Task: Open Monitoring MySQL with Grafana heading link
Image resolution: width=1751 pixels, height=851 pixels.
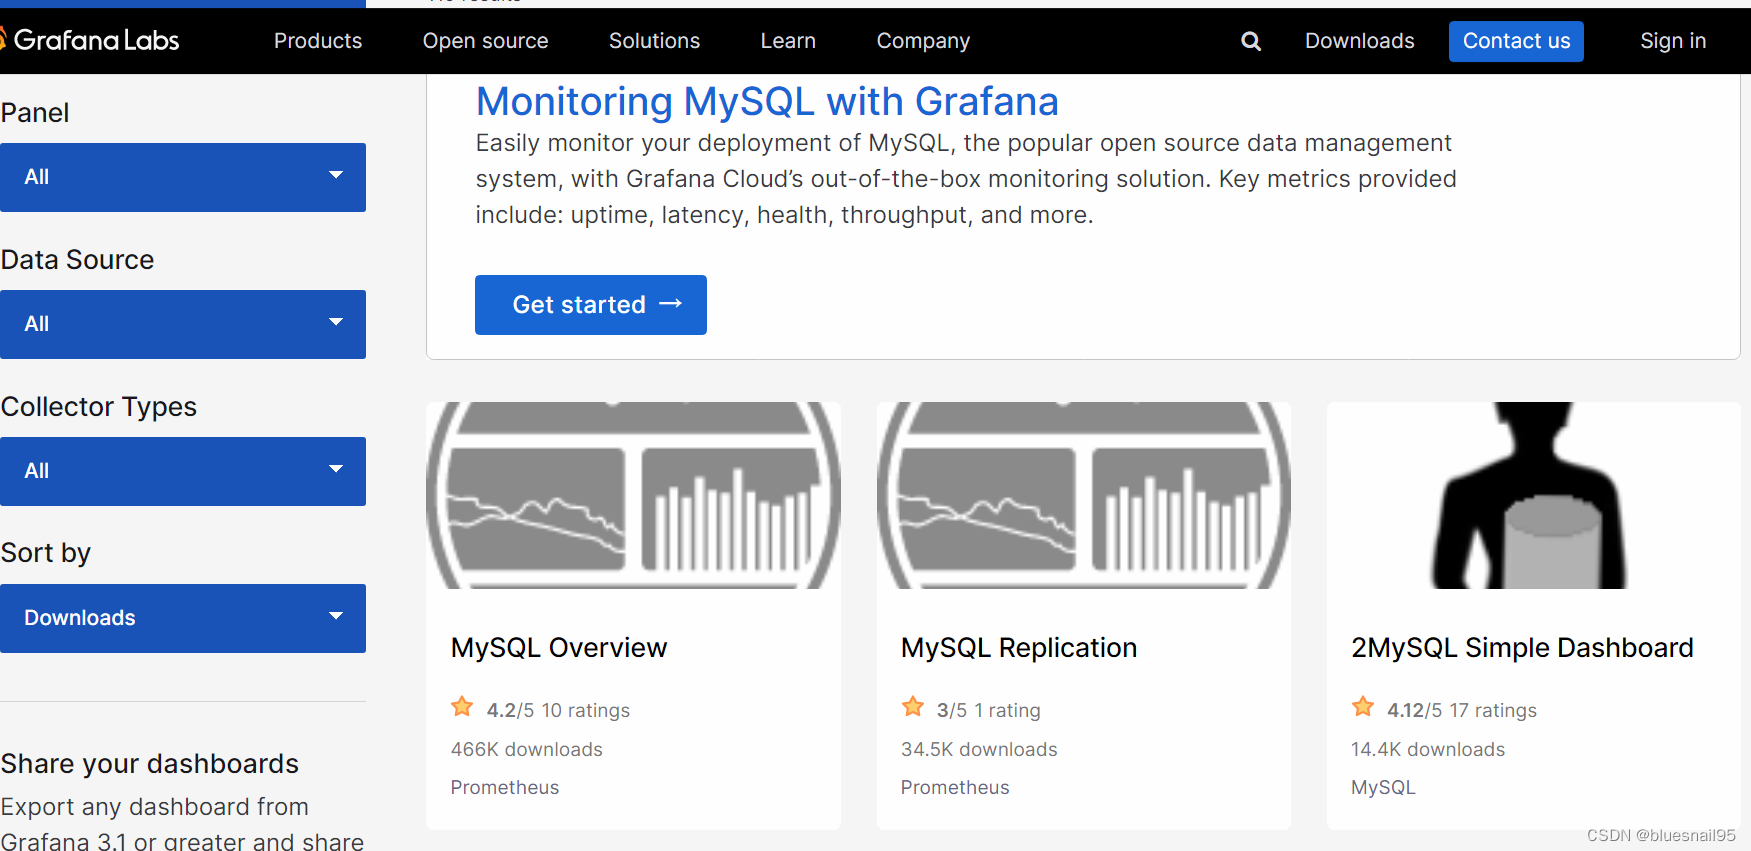Action: [x=767, y=102]
